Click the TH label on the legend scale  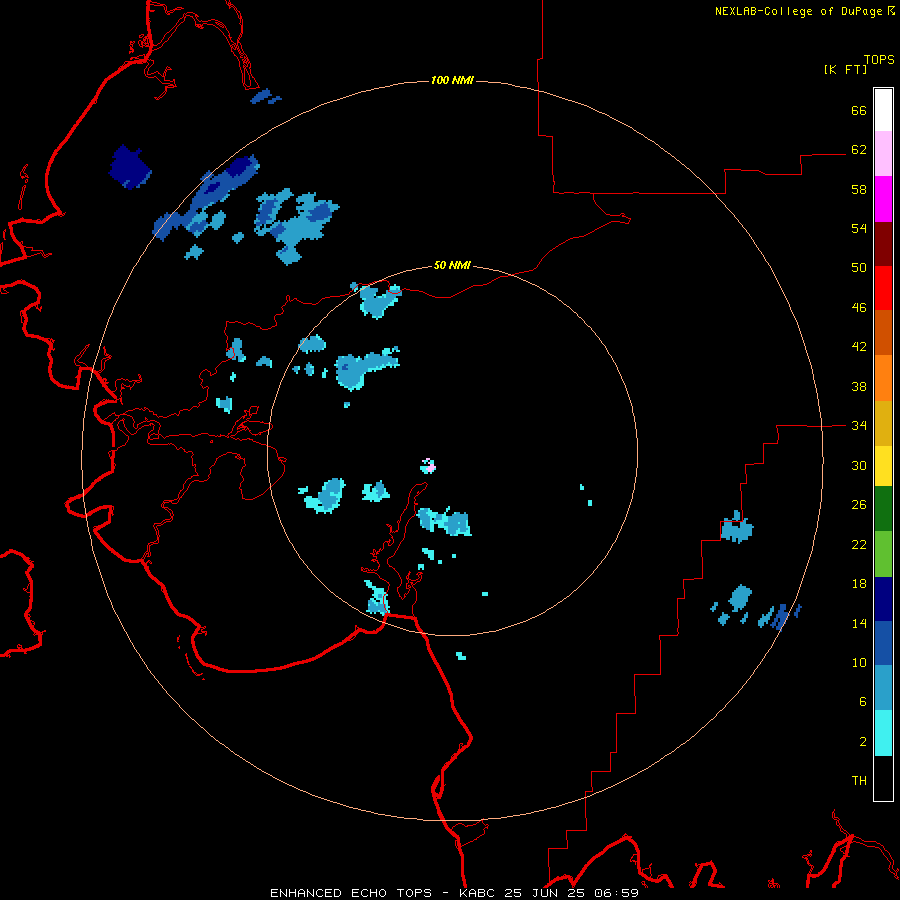click(859, 781)
